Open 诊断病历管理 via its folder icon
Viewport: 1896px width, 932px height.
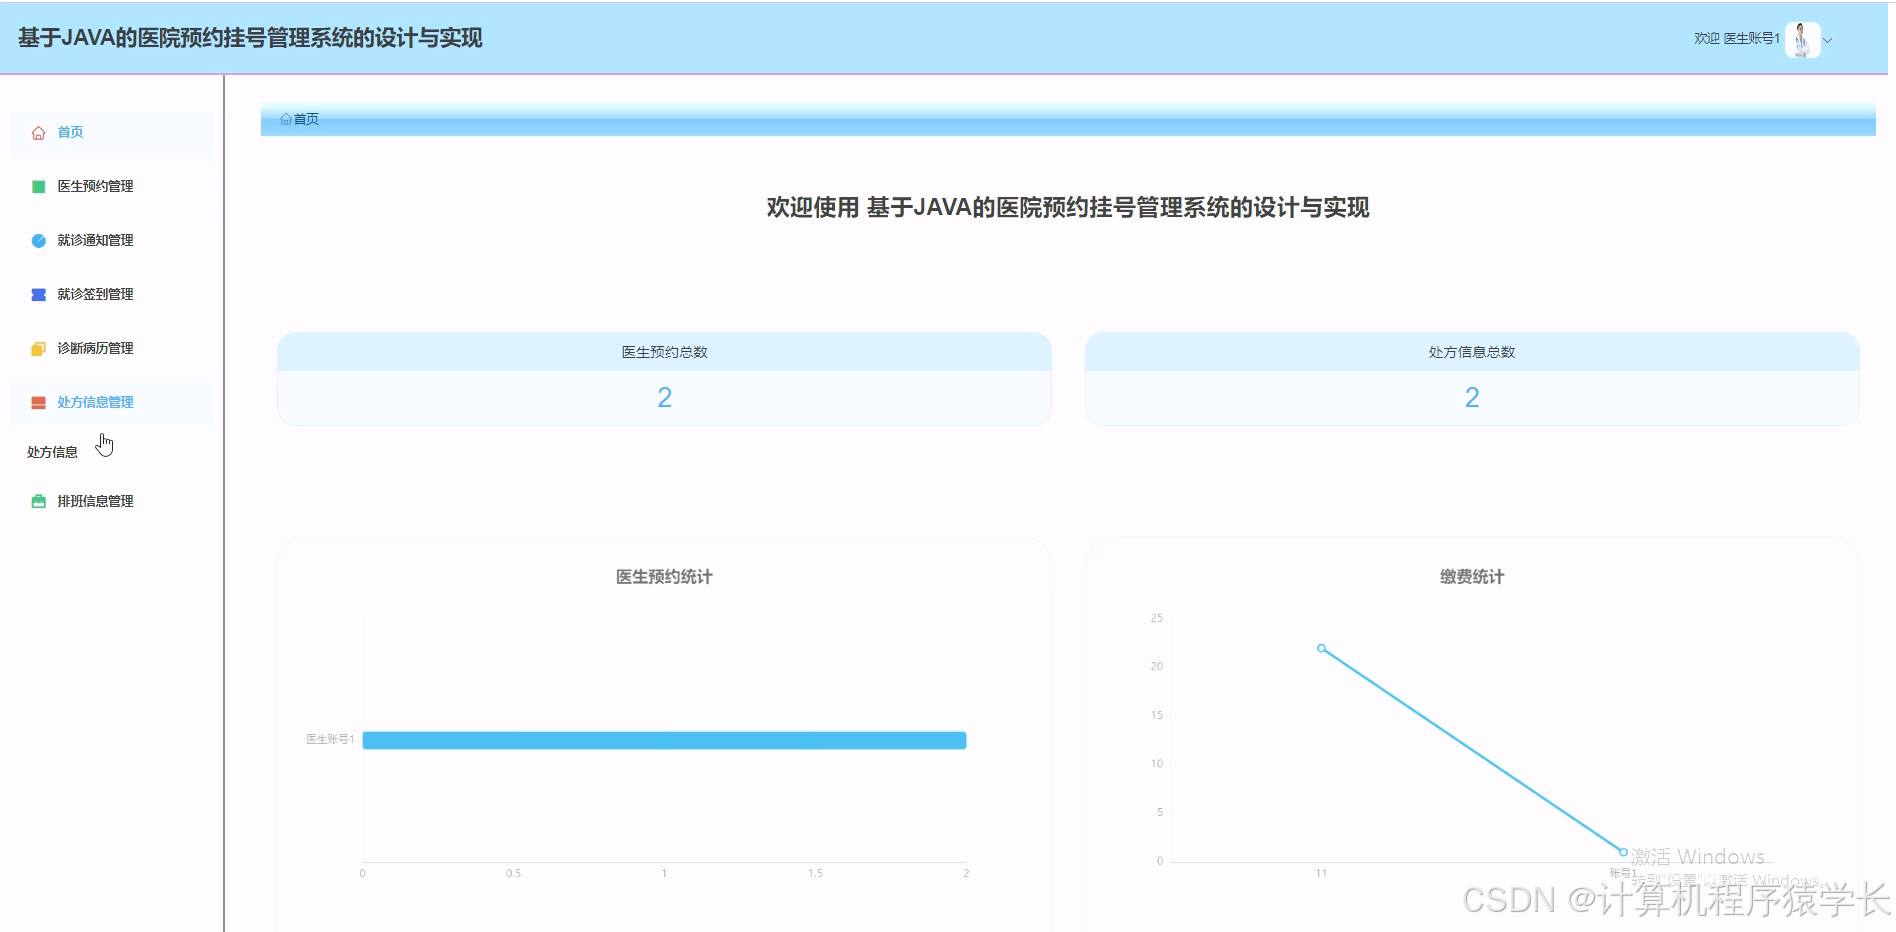[x=37, y=347]
